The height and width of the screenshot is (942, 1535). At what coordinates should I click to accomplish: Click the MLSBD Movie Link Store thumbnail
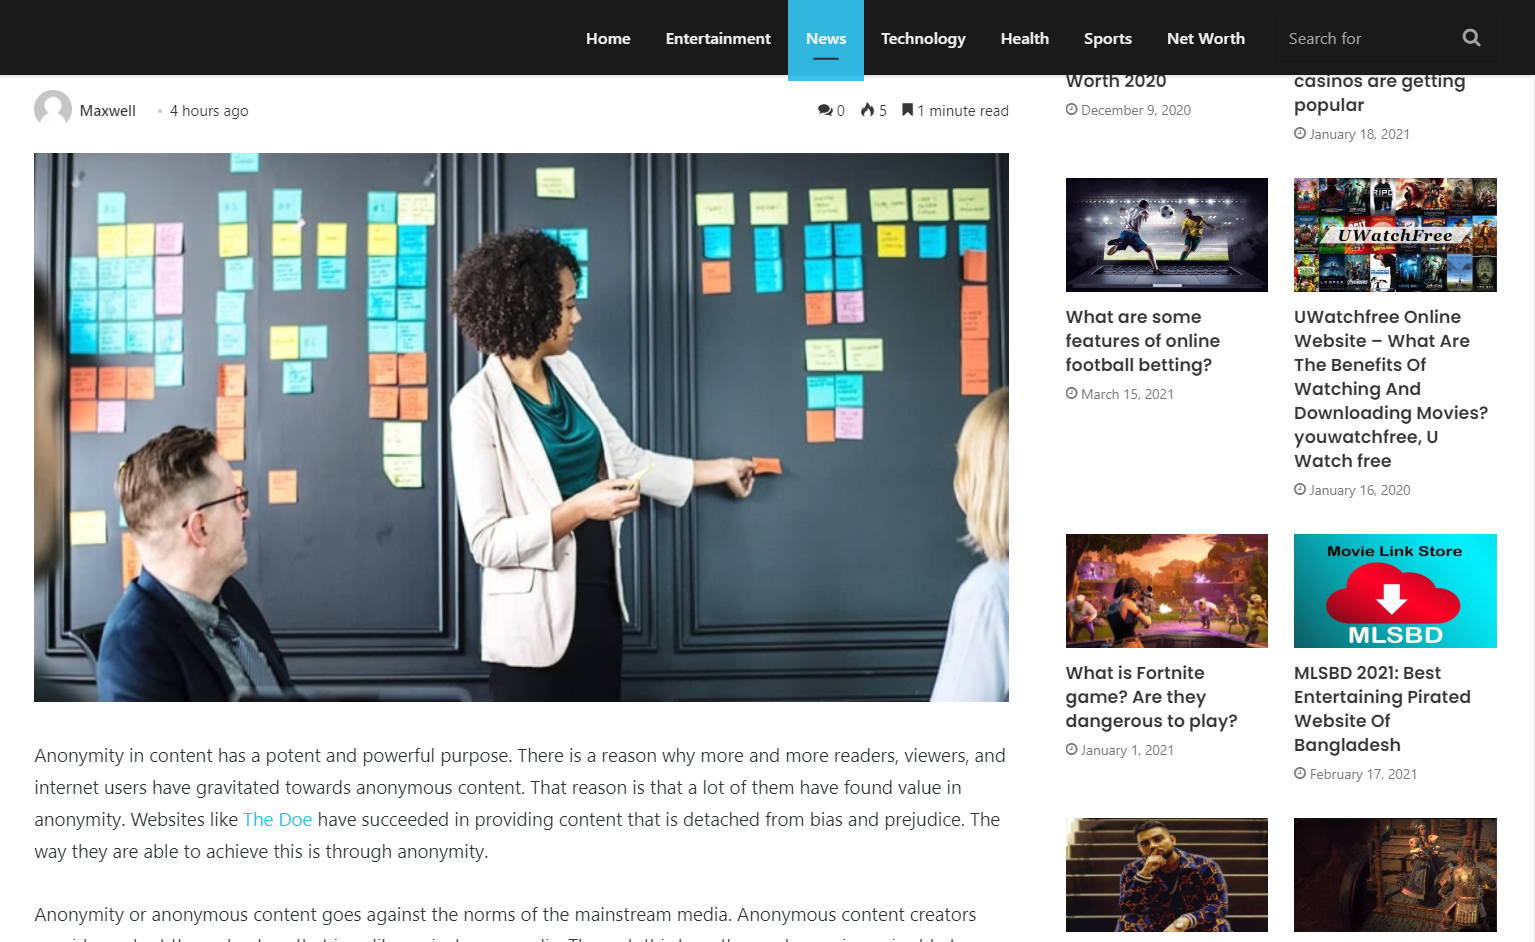pos(1394,591)
